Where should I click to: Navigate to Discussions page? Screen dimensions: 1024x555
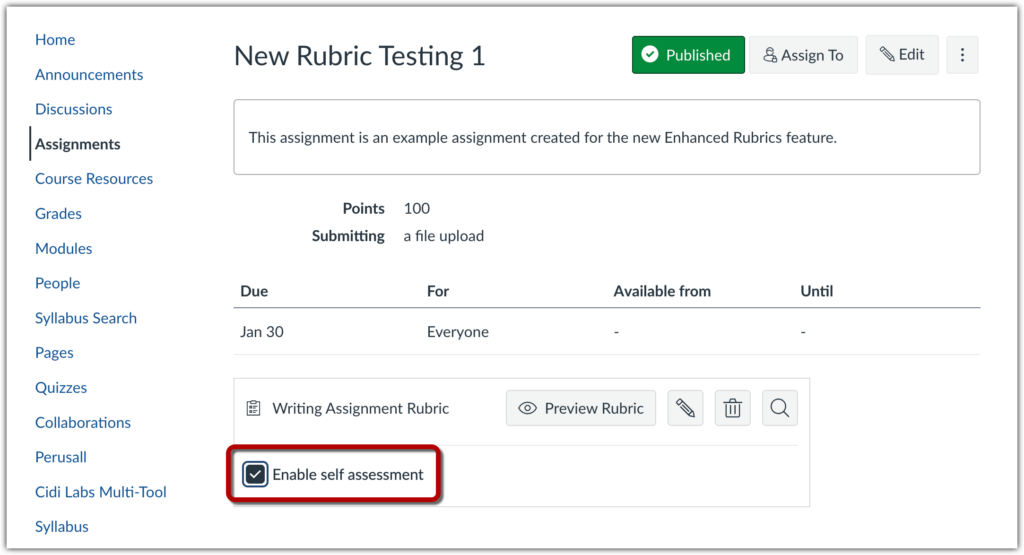click(73, 109)
